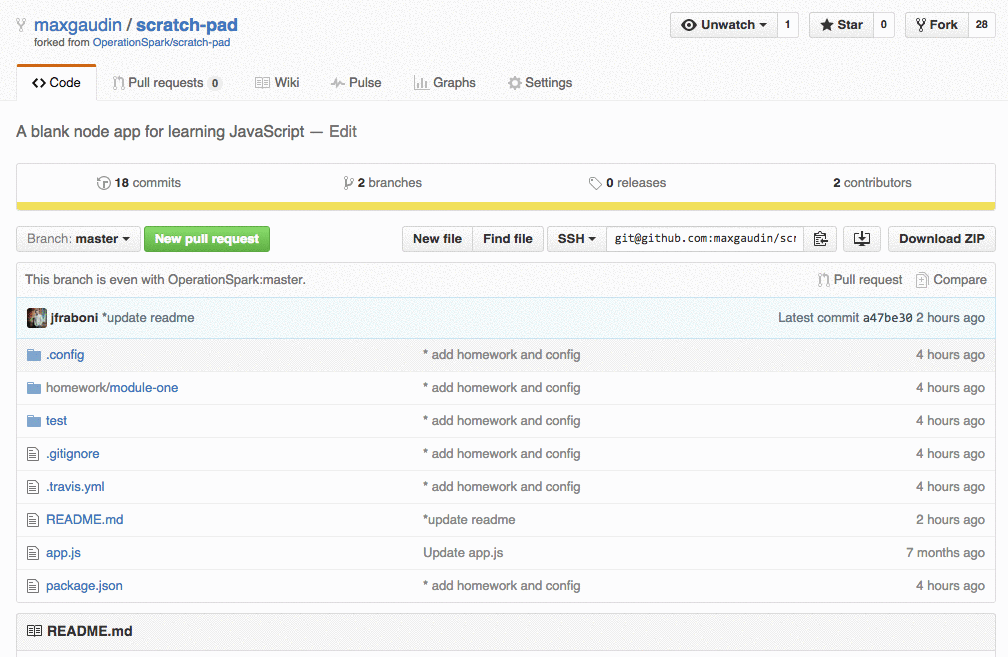Open the homework/module-one folder
The image size is (1008, 657).
click(x=112, y=388)
